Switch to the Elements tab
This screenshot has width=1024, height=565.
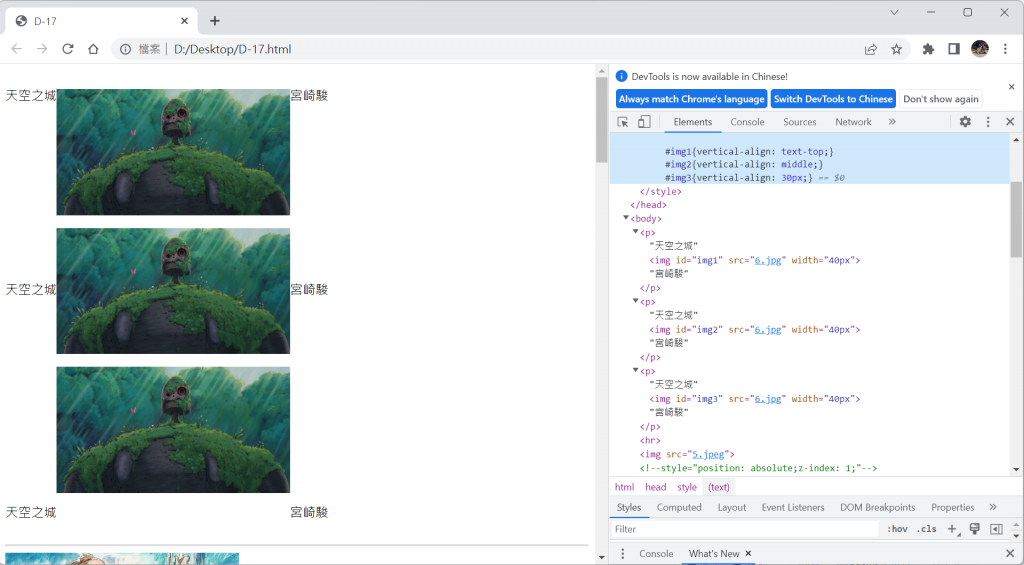[x=693, y=121]
